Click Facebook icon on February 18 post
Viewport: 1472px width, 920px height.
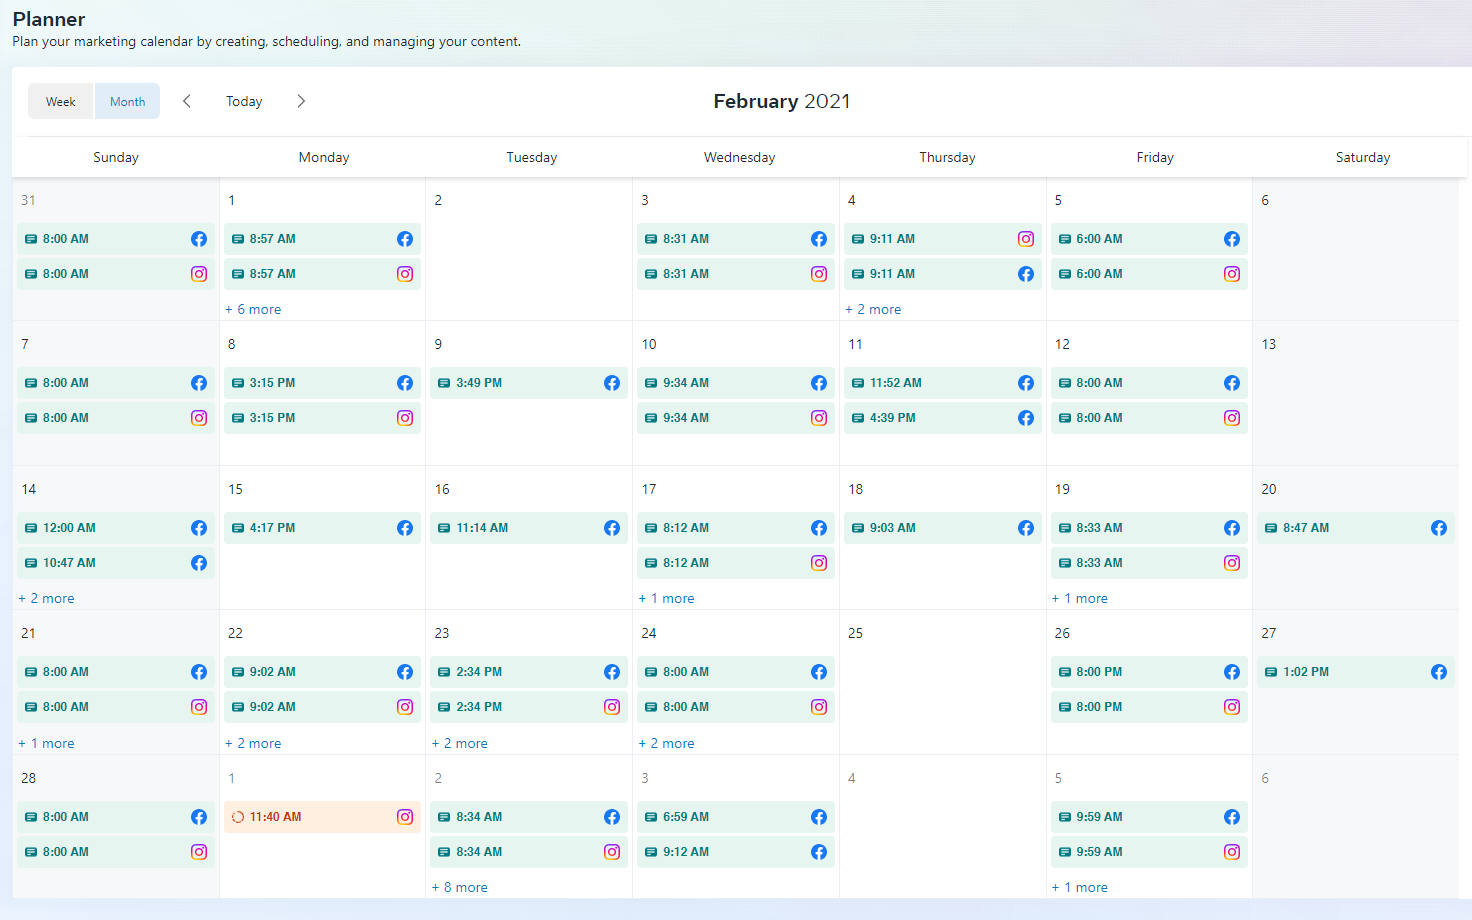click(1026, 528)
